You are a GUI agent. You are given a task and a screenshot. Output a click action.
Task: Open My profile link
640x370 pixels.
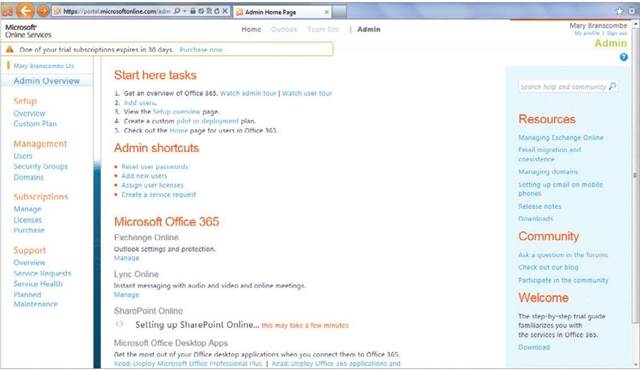pyautogui.click(x=587, y=33)
